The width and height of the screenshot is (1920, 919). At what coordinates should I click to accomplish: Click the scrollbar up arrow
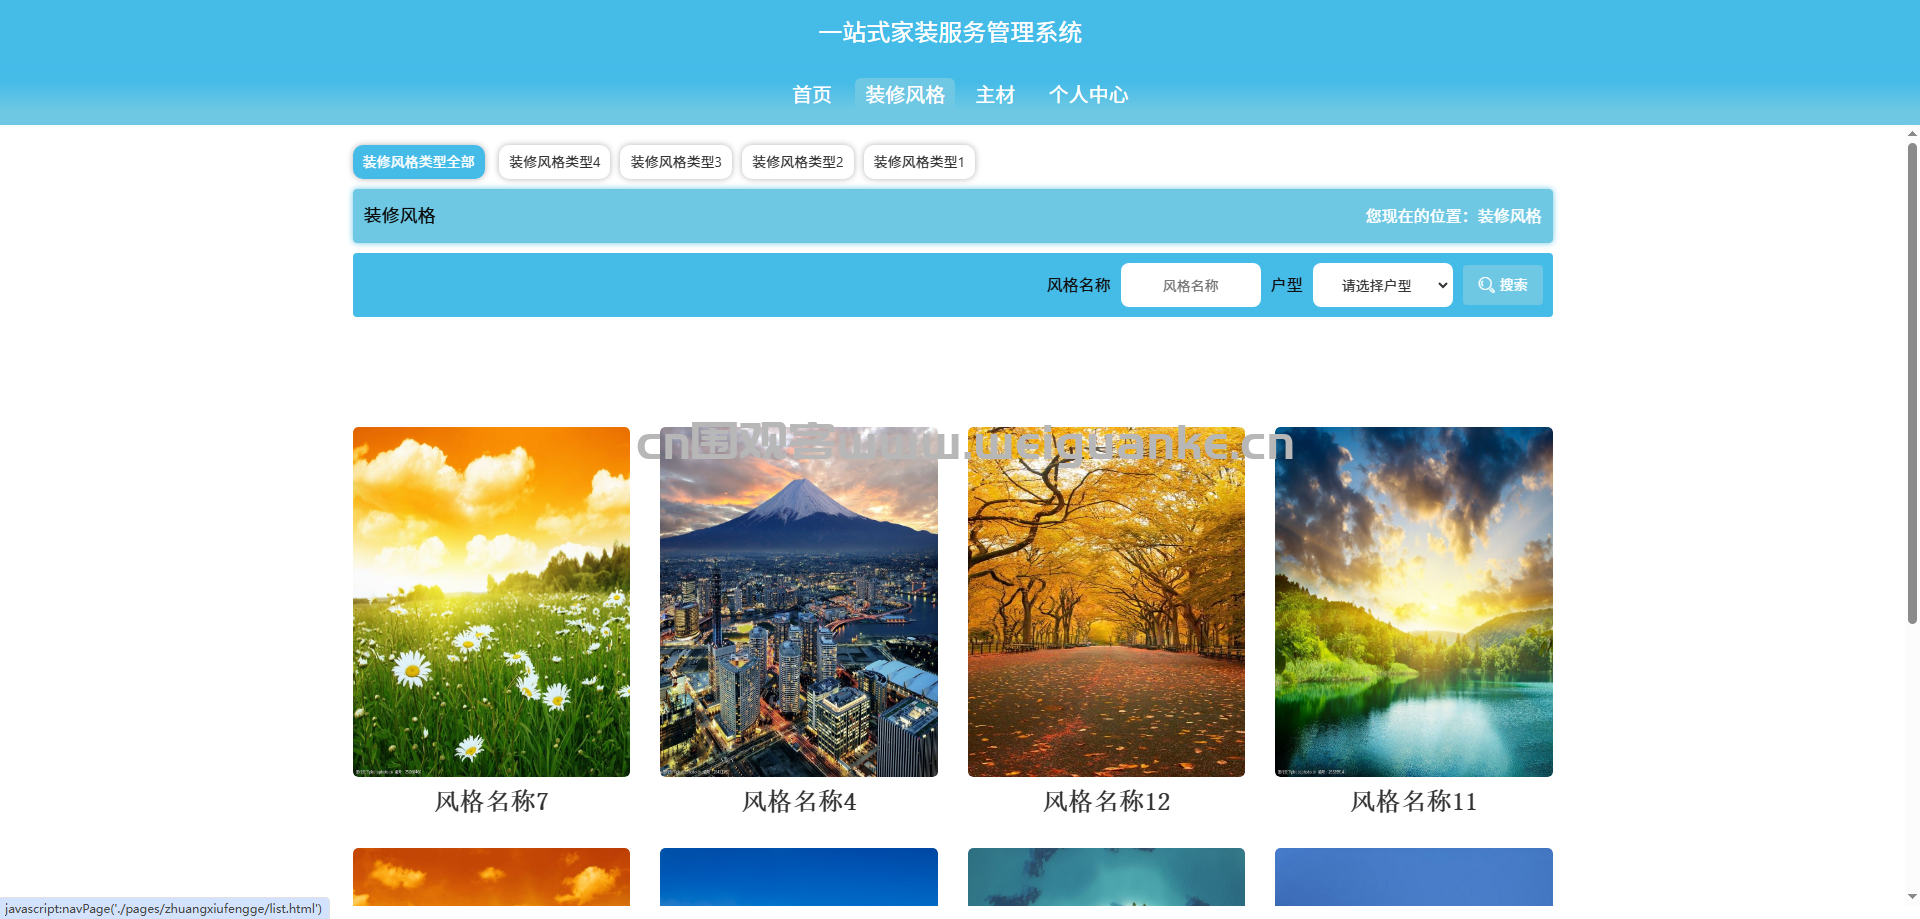(1912, 133)
